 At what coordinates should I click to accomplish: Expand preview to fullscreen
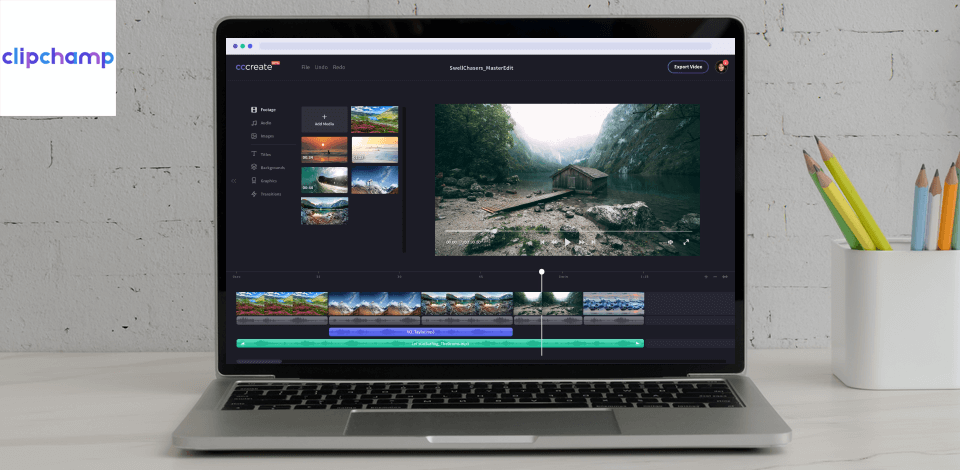click(686, 242)
